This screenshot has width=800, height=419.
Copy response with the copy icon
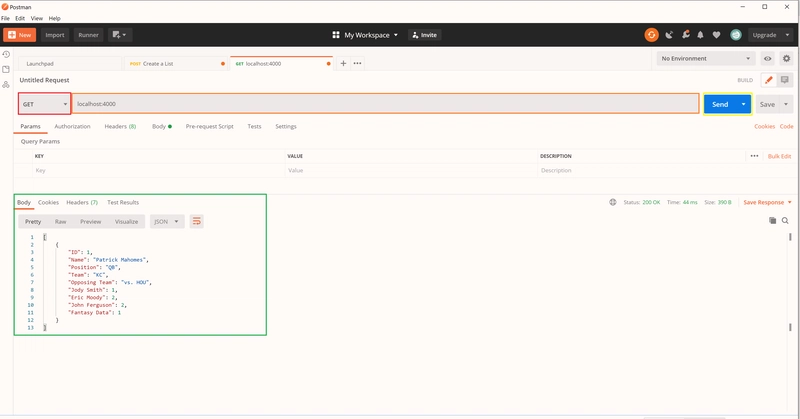tap(772, 220)
